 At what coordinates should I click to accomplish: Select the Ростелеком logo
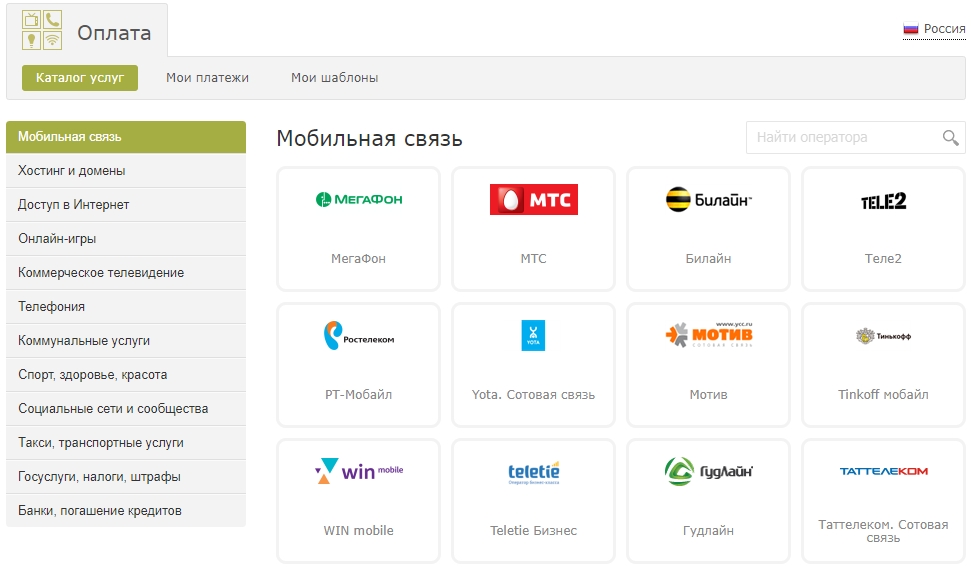click(x=359, y=336)
